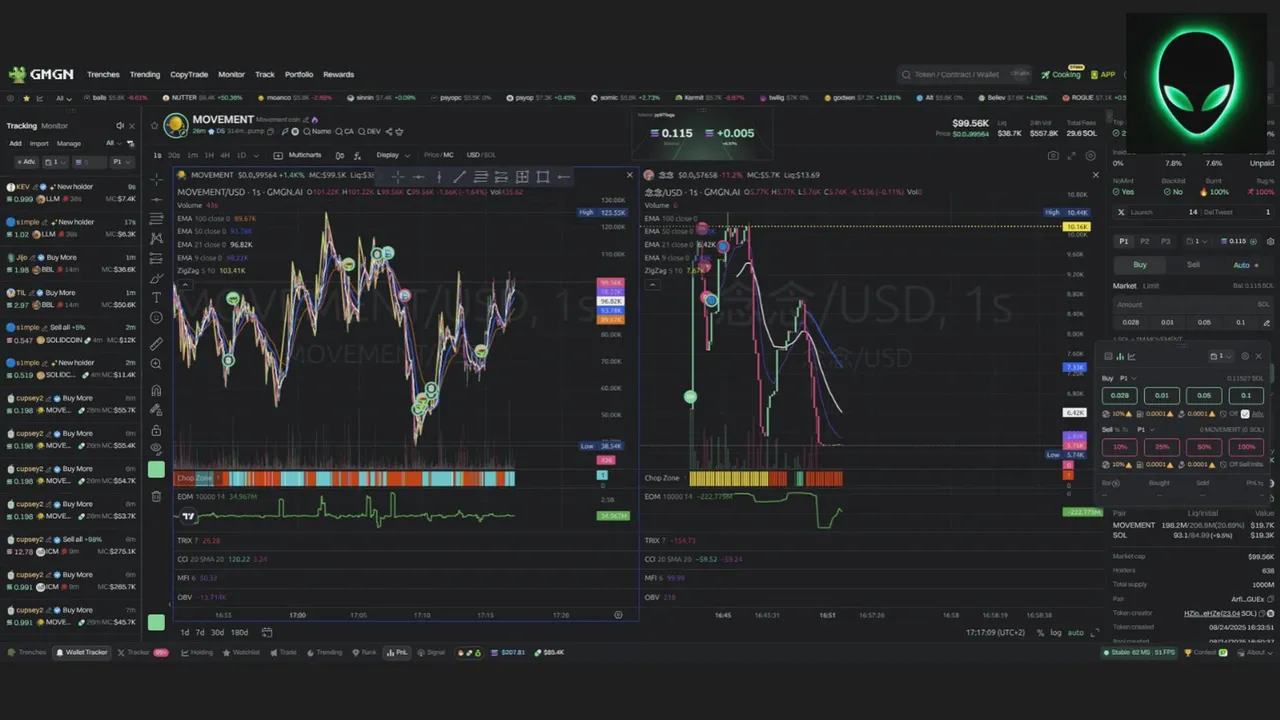Click Import in tracking panel
This screenshot has width=1280, height=720.
[x=39, y=143]
